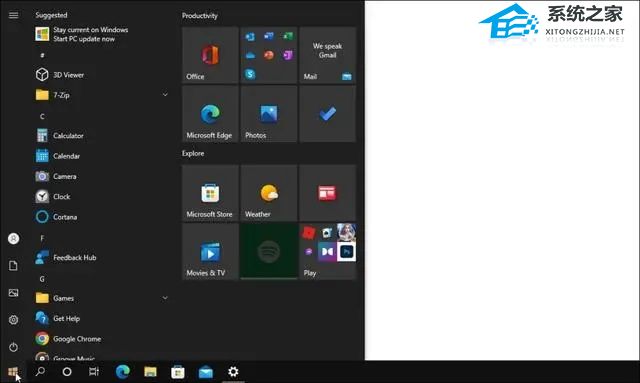Screen dimensions: 640x383
Task: Open Get Help from the app list
Action: [101, 318]
